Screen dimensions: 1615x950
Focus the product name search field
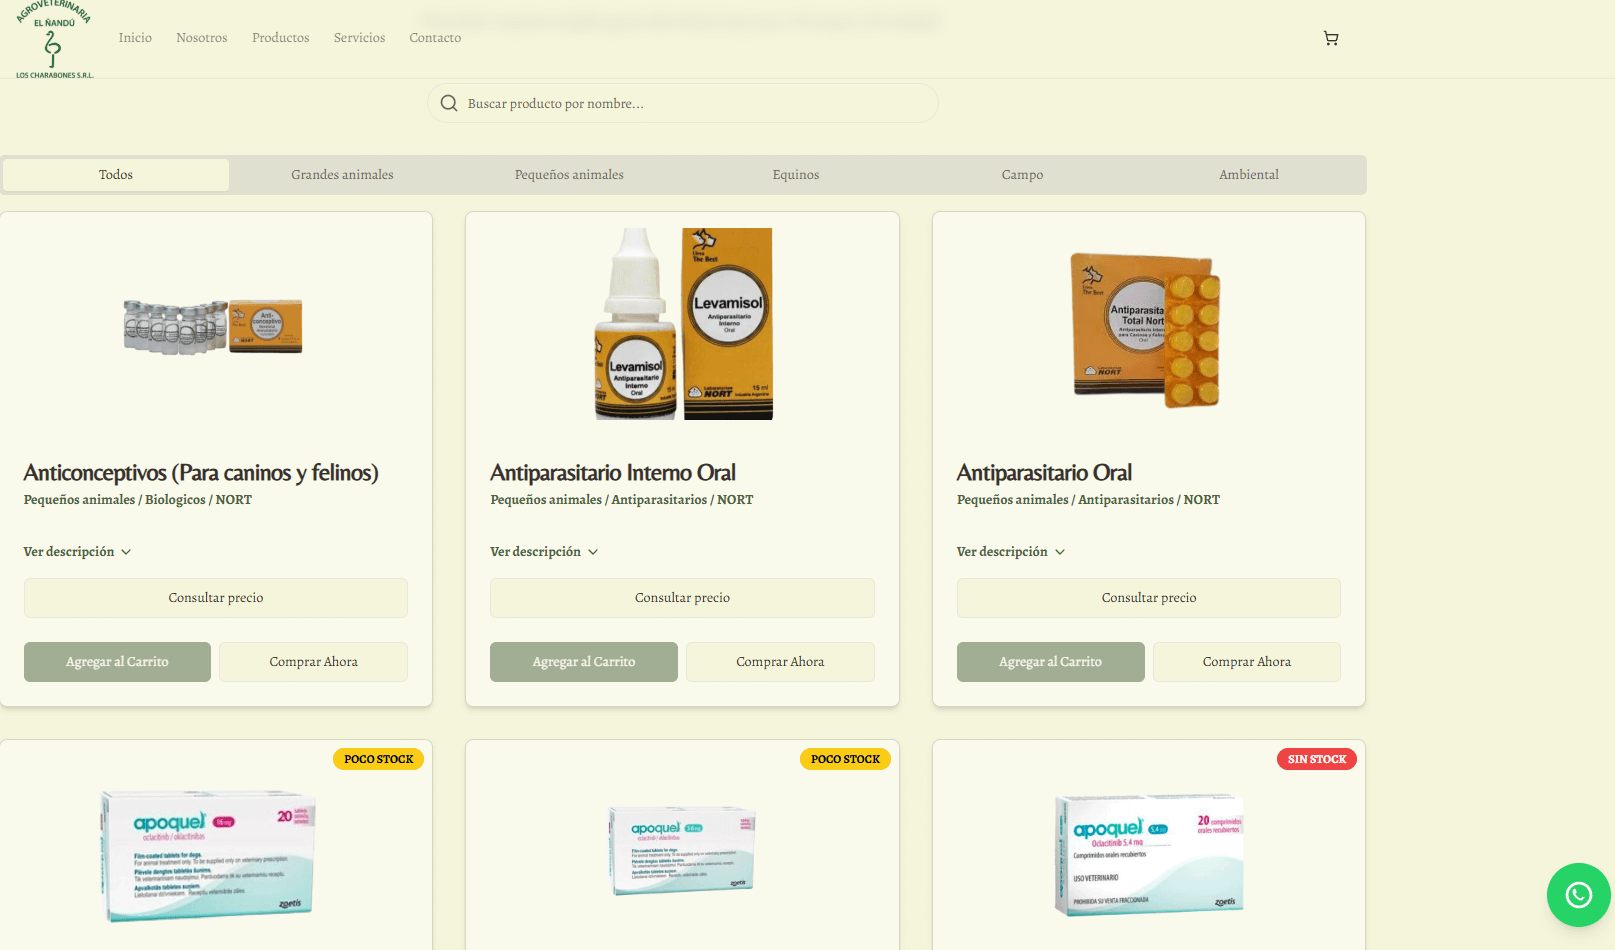pyautogui.click(x=690, y=104)
